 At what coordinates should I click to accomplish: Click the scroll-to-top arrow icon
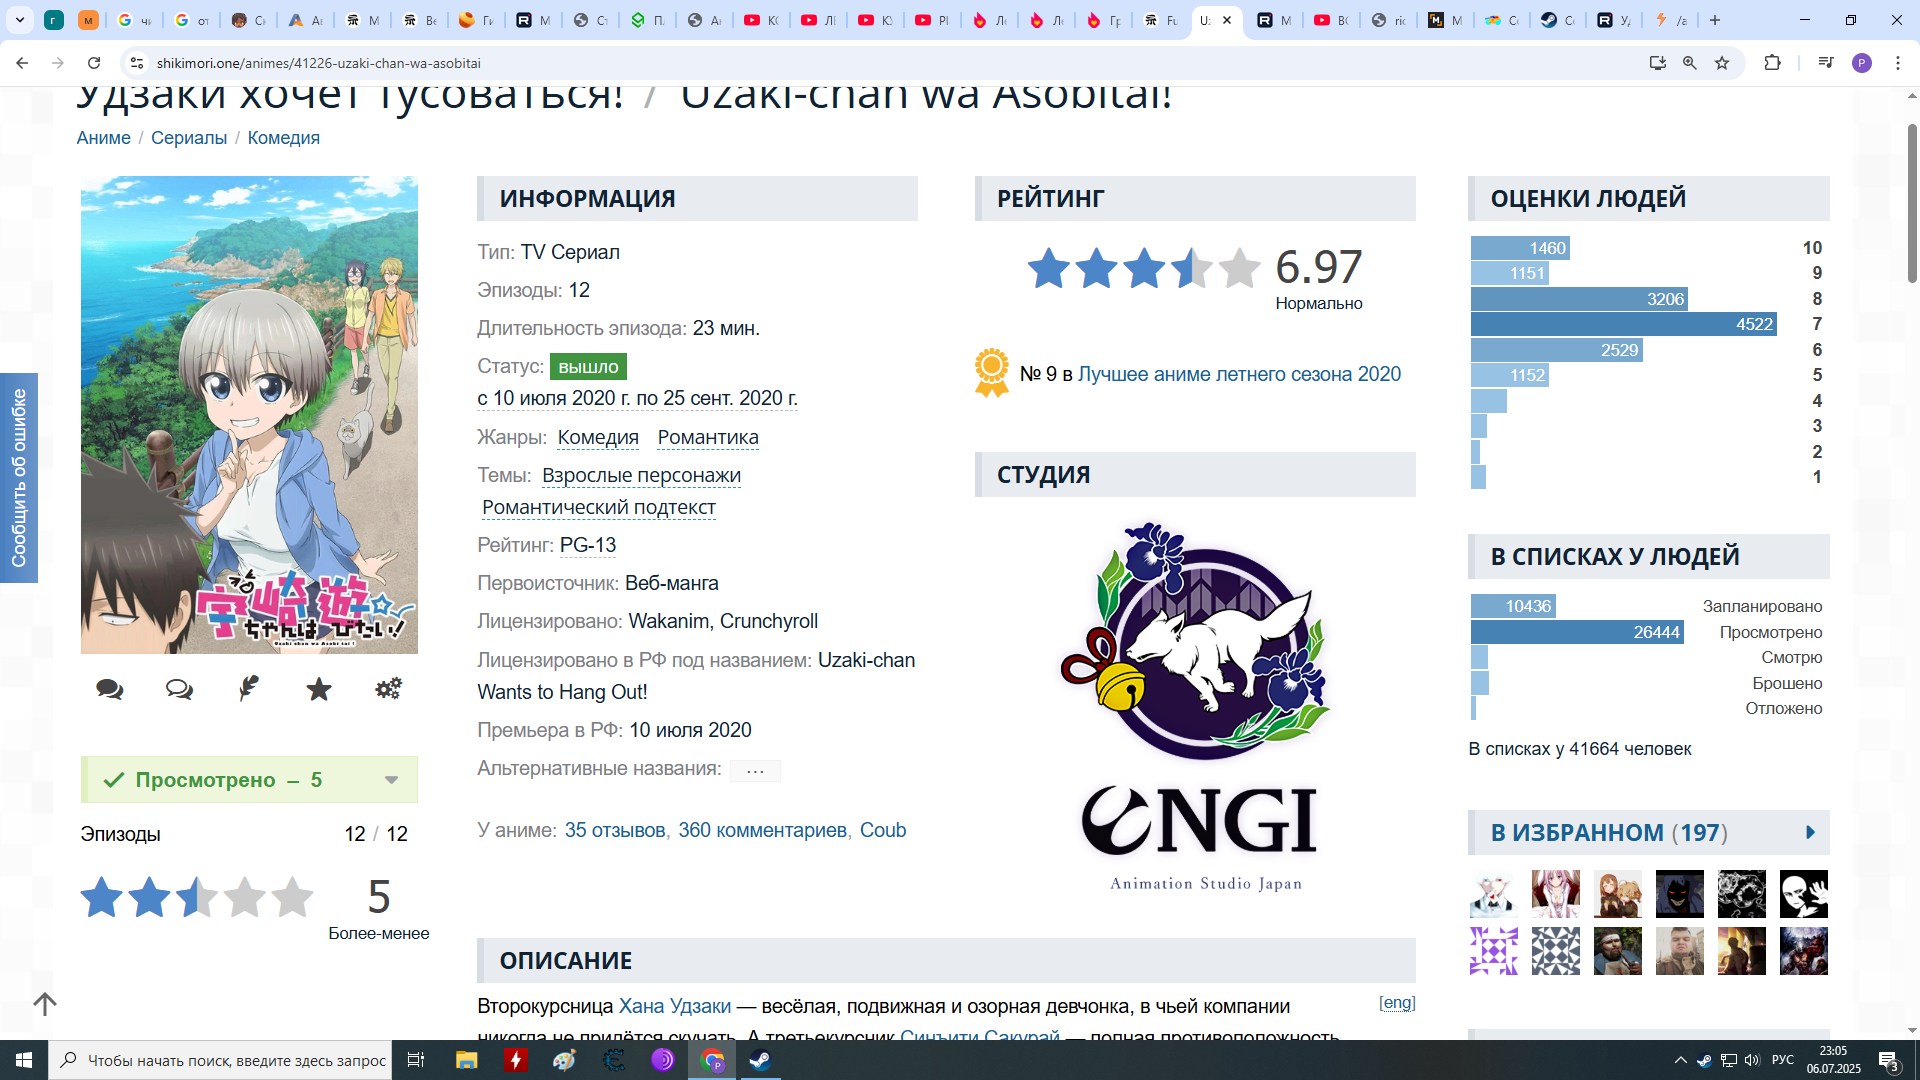(45, 1003)
